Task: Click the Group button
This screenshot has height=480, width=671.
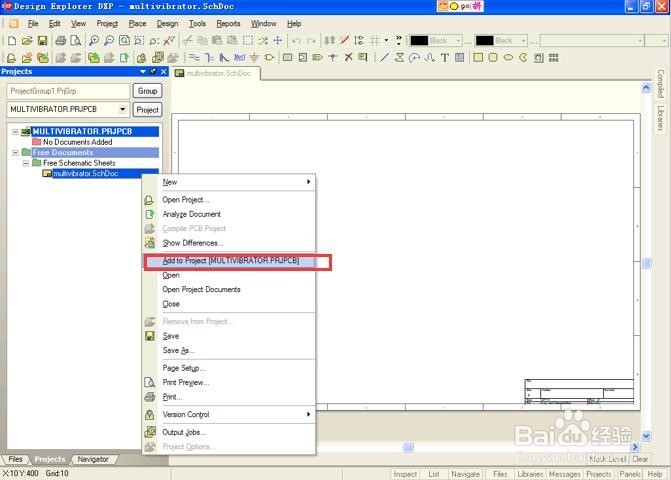Action: coord(147,91)
